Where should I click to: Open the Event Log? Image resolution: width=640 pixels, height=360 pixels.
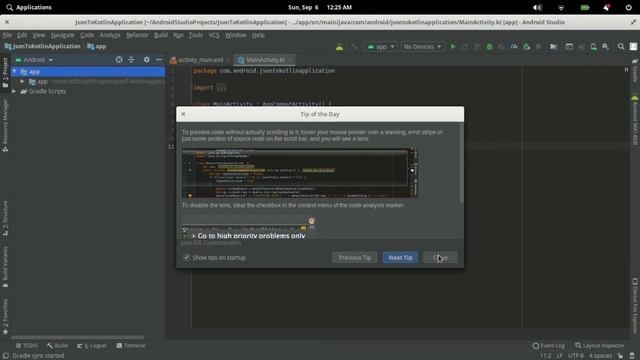[549, 345]
